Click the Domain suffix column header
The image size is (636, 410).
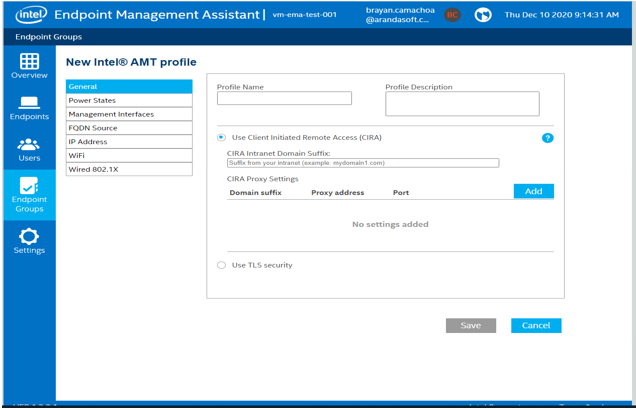(x=256, y=193)
